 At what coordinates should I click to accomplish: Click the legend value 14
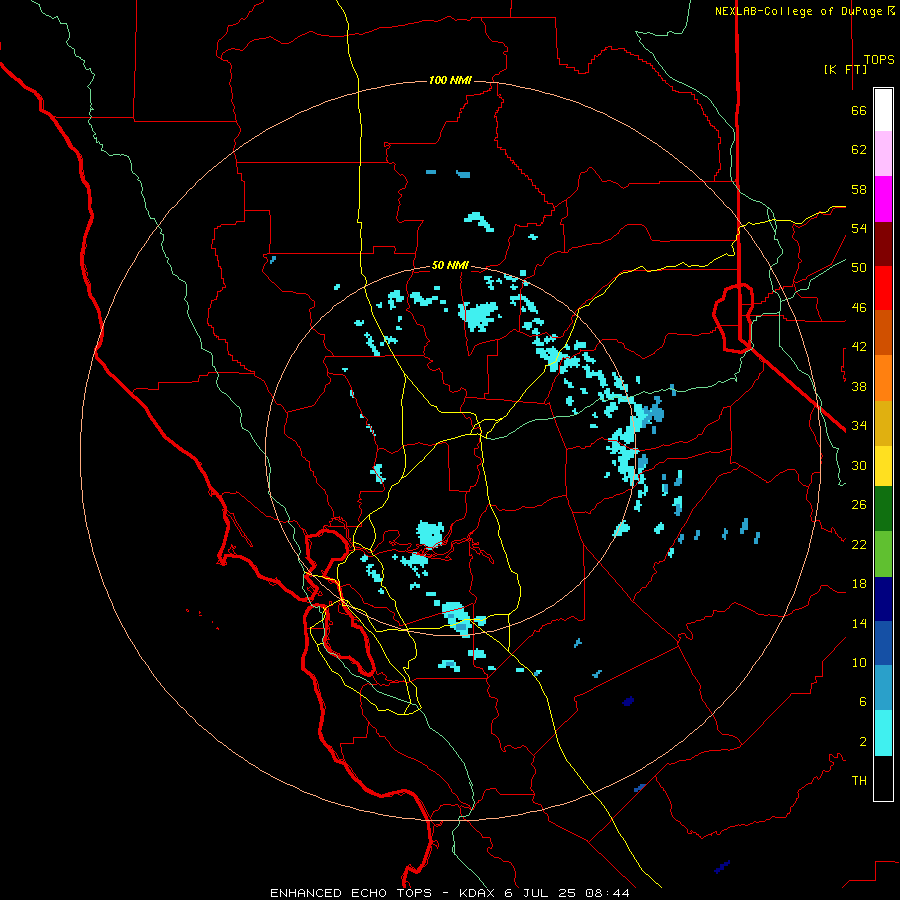[859, 623]
